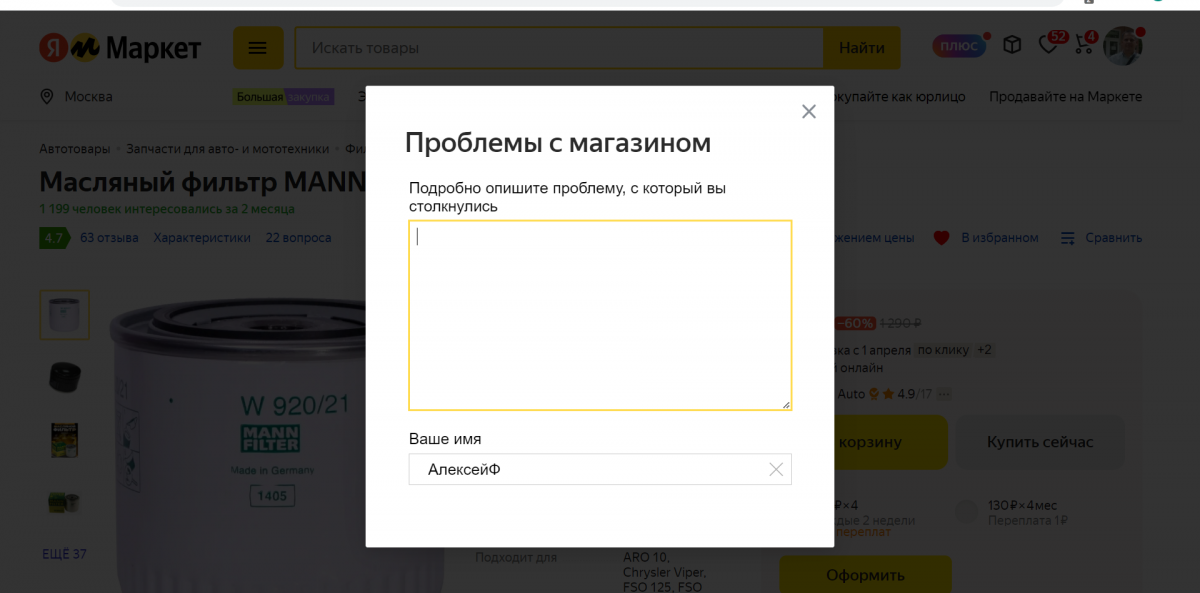Screen dimensions: 1200x593
Task: Close the Проблемы с магазином dialog
Action: [809, 112]
